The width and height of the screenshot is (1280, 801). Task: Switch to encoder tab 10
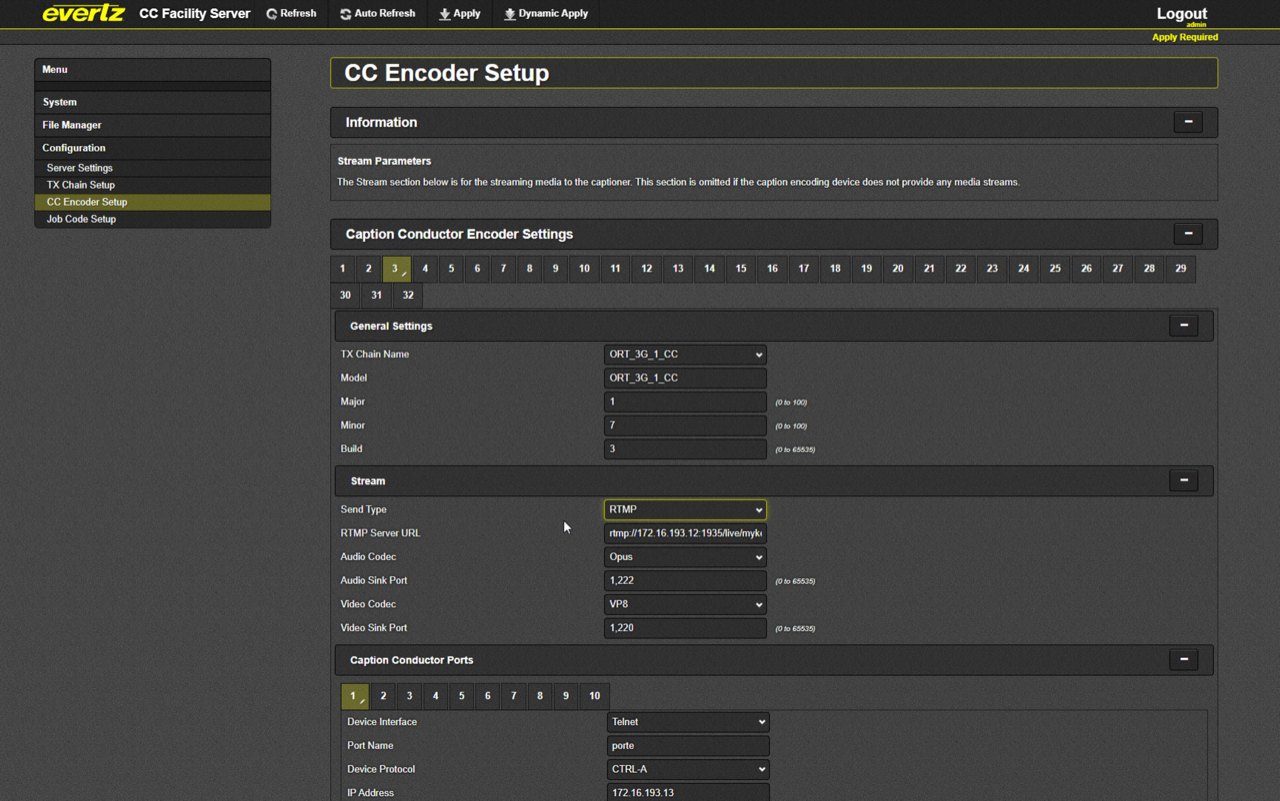[x=584, y=268]
